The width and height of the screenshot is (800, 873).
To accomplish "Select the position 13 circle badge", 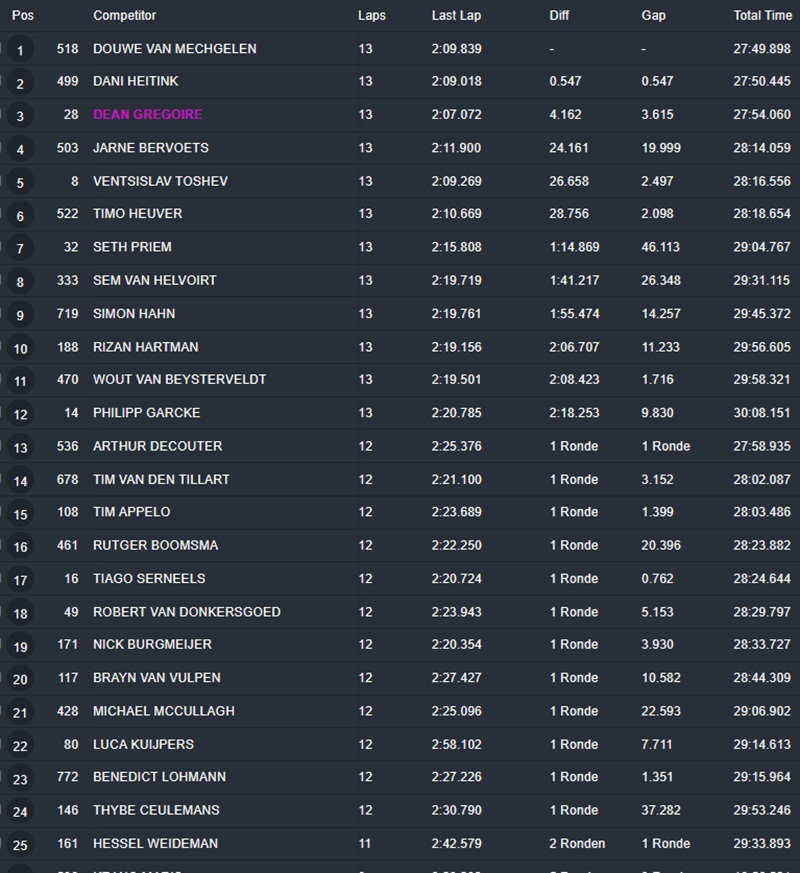I will click(20, 447).
